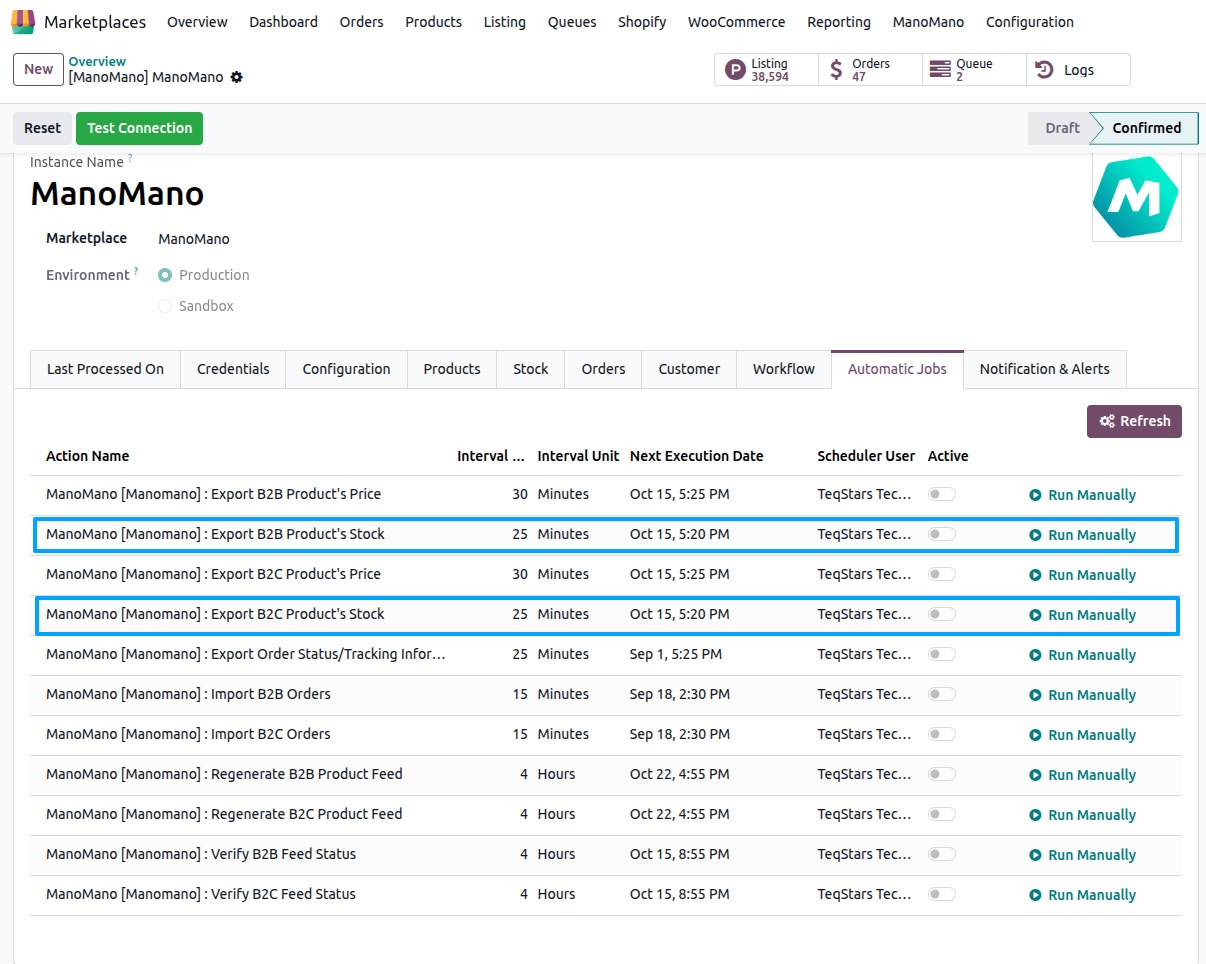1206x964 pixels.
Task: Open the Overview breadcrumb link
Action: point(97,62)
